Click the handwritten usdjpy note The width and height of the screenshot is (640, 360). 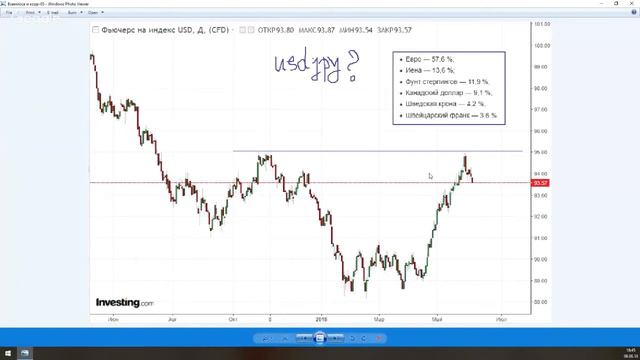[x=317, y=66]
